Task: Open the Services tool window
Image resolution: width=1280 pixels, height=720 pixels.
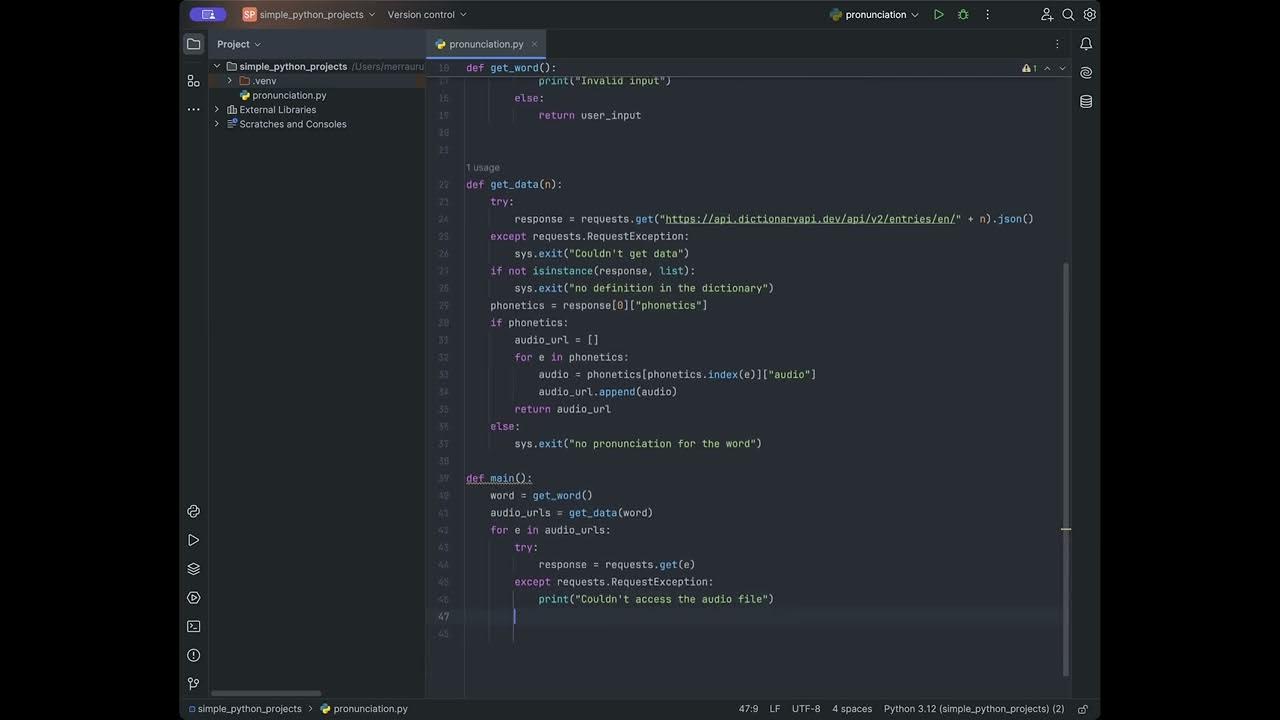Action: [194, 598]
